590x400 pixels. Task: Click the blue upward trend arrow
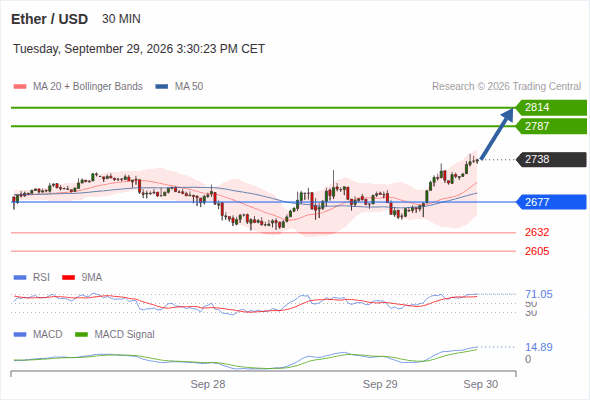(497, 134)
